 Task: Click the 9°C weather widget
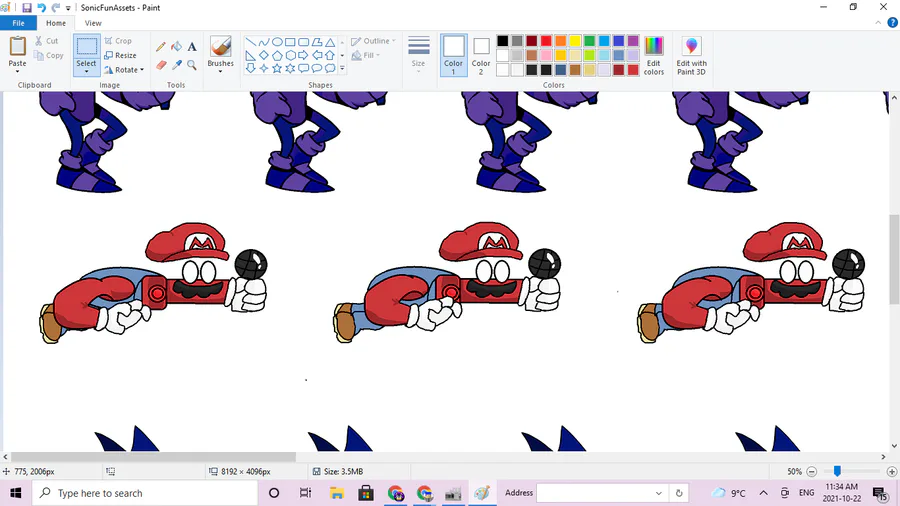(x=729, y=493)
